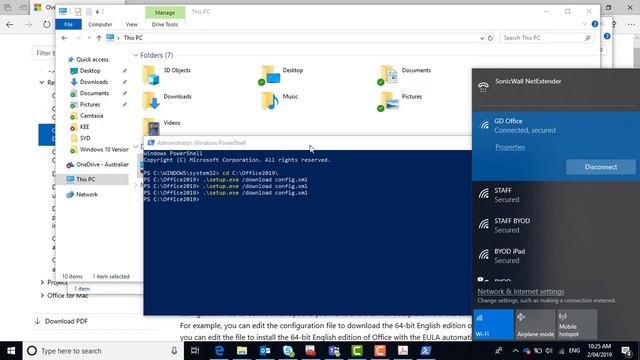640x360 pixels.
Task: Refresh the browser page
Action: tap(47, 24)
